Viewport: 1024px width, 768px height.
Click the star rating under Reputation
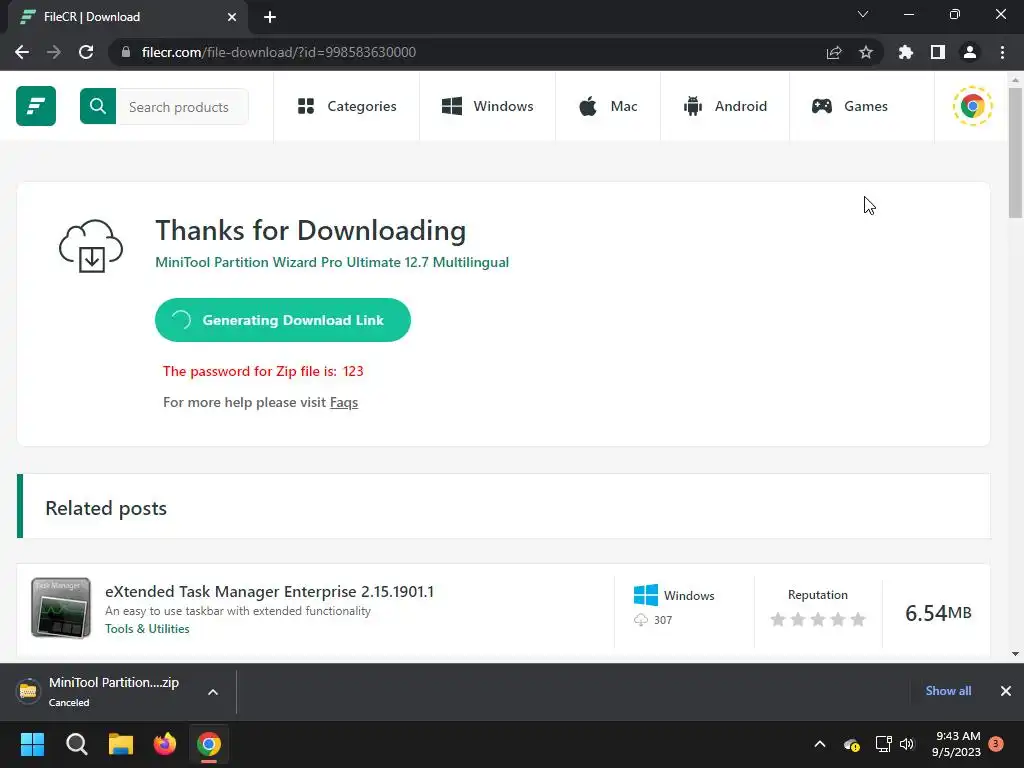pos(818,619)
